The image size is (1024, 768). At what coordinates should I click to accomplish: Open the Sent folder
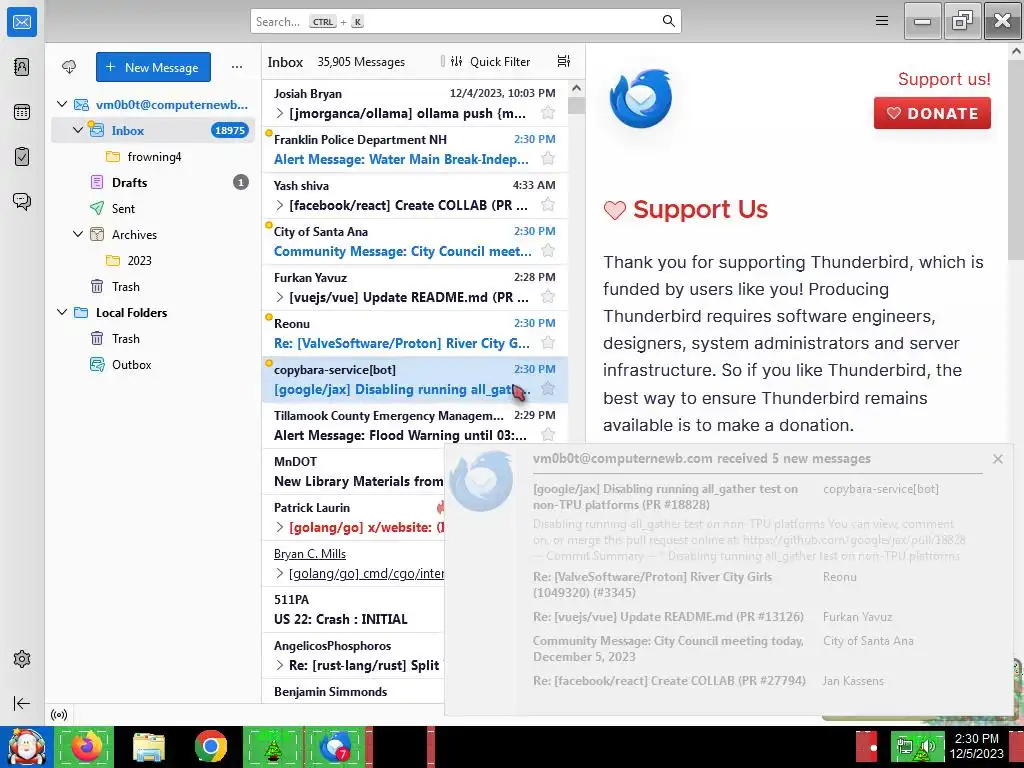[153, 208]
